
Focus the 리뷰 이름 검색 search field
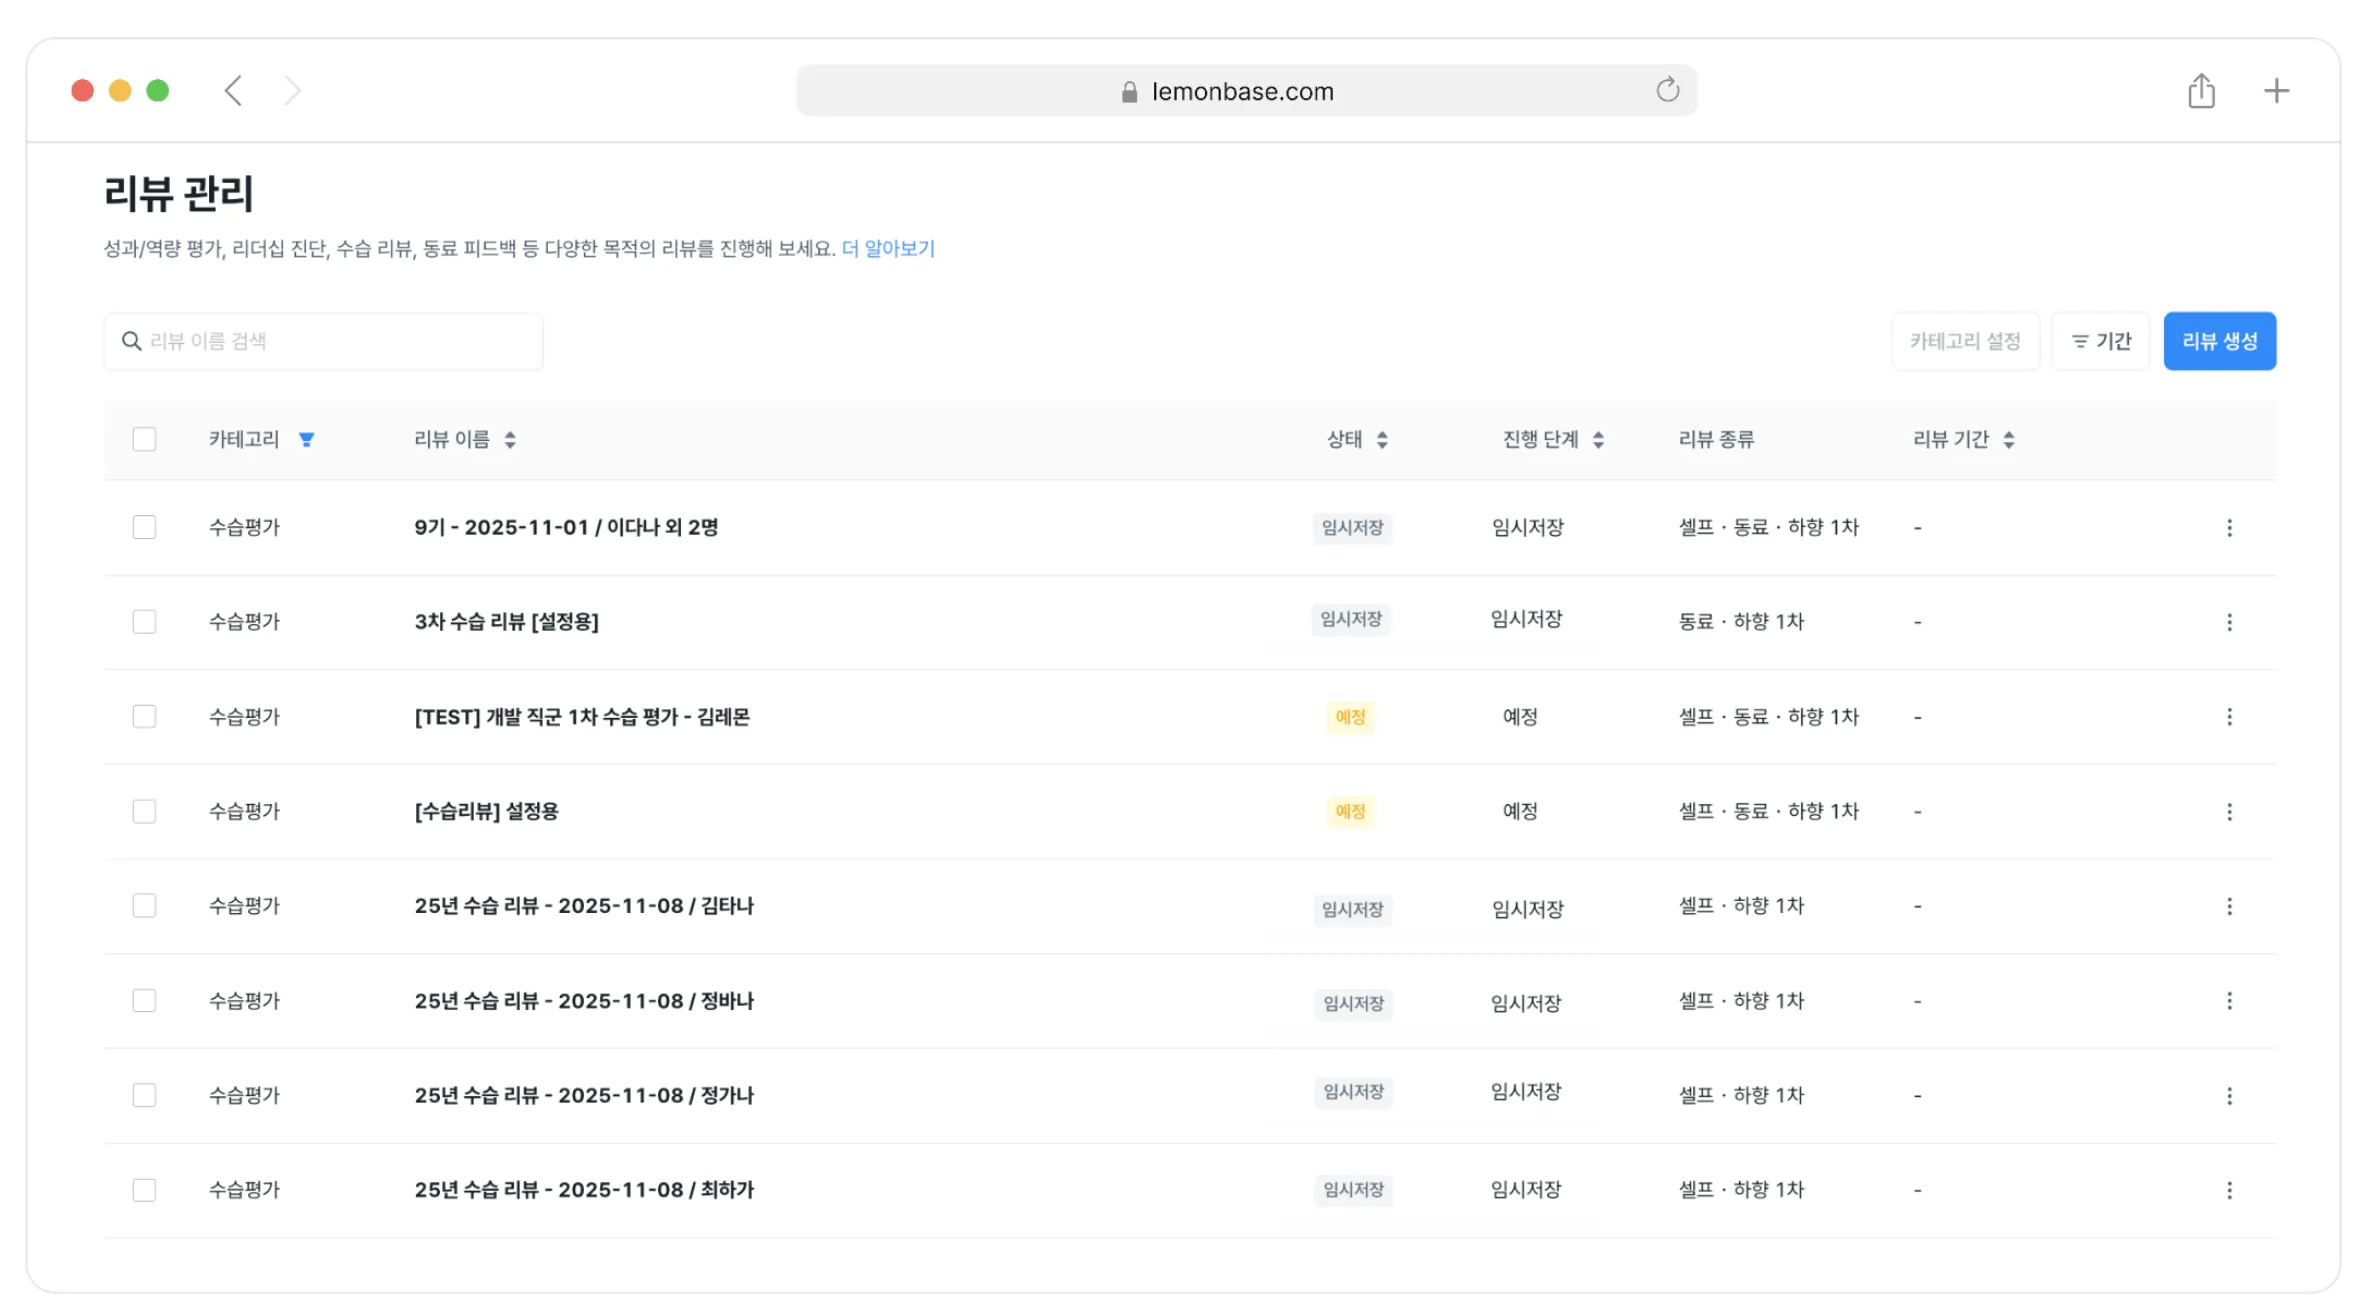point(323,341)
